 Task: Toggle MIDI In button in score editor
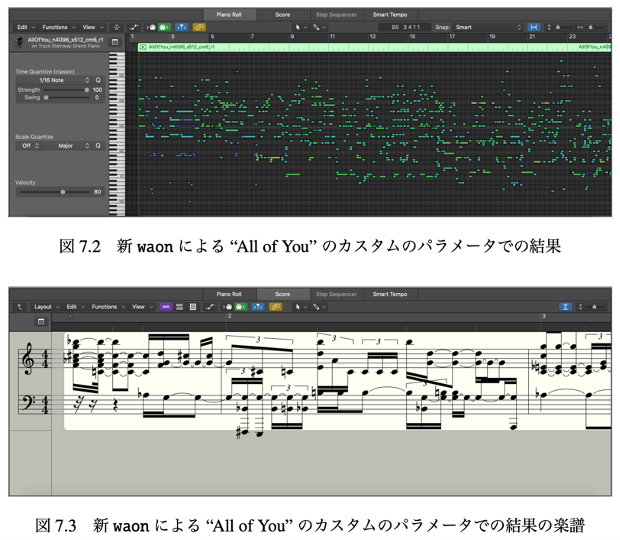point(228,307)
